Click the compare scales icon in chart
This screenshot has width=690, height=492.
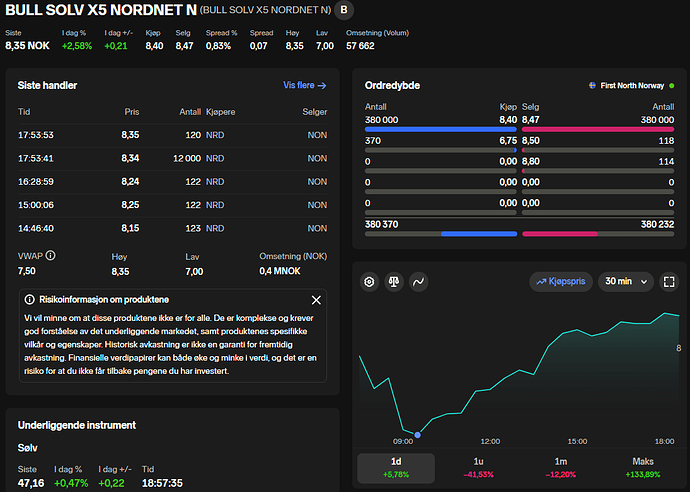[x=394, y=282]
